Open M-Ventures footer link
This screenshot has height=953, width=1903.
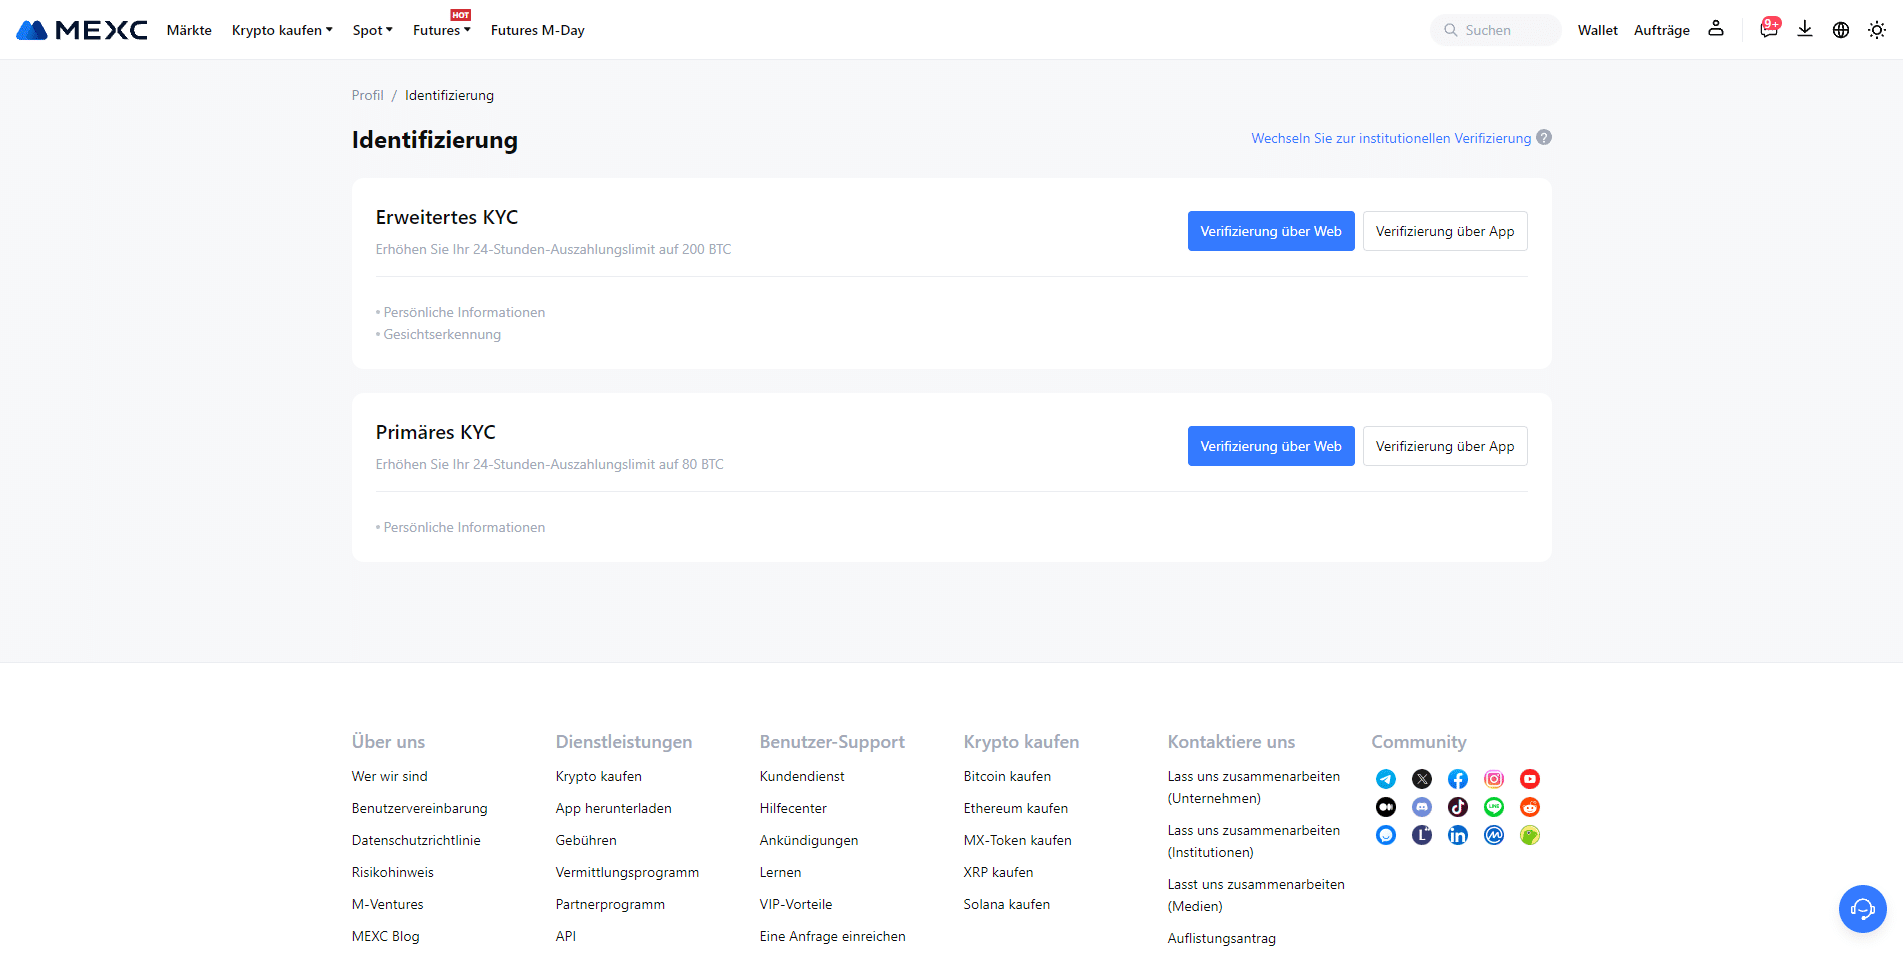pos(388,904)
